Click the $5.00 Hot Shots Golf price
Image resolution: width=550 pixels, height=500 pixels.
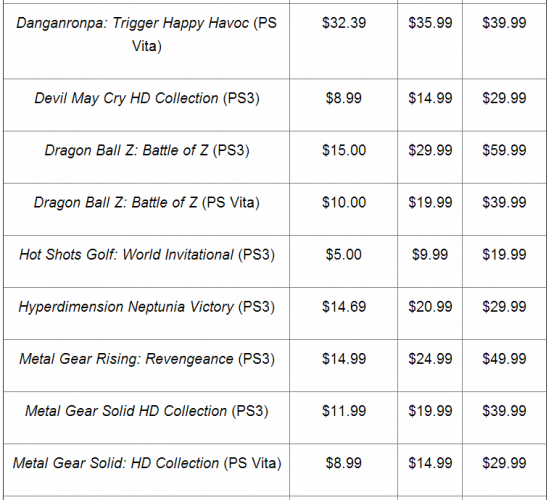click(344, 254)
